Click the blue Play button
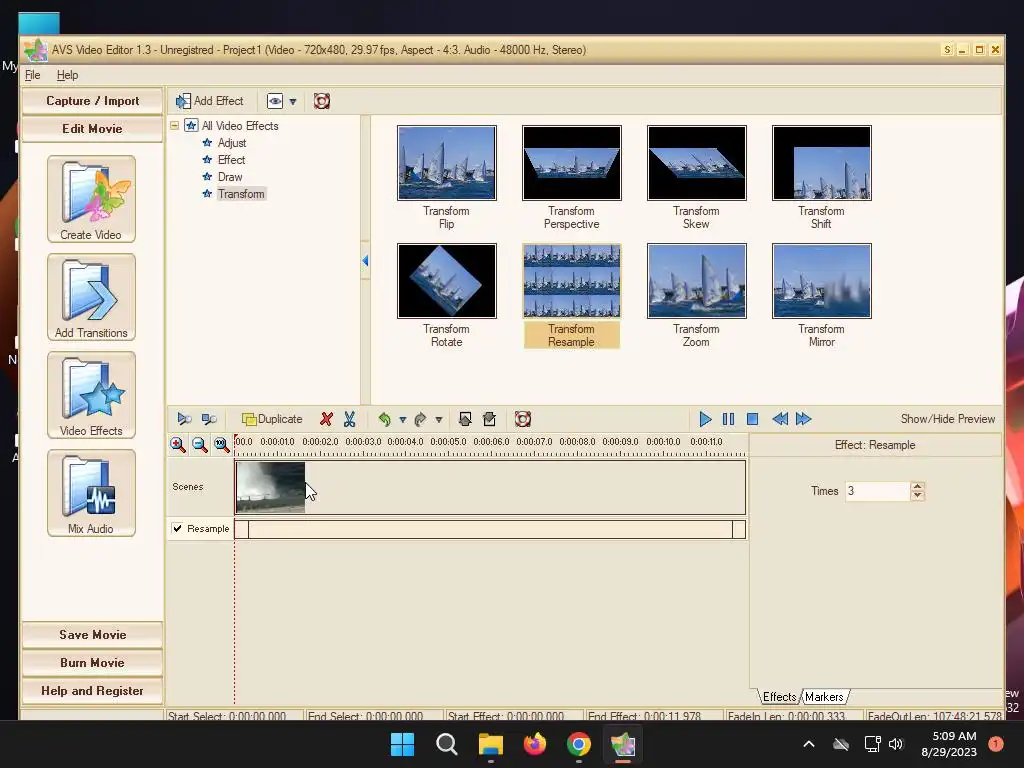Viewport: 1024px width, 768px height. coord(705,419)
